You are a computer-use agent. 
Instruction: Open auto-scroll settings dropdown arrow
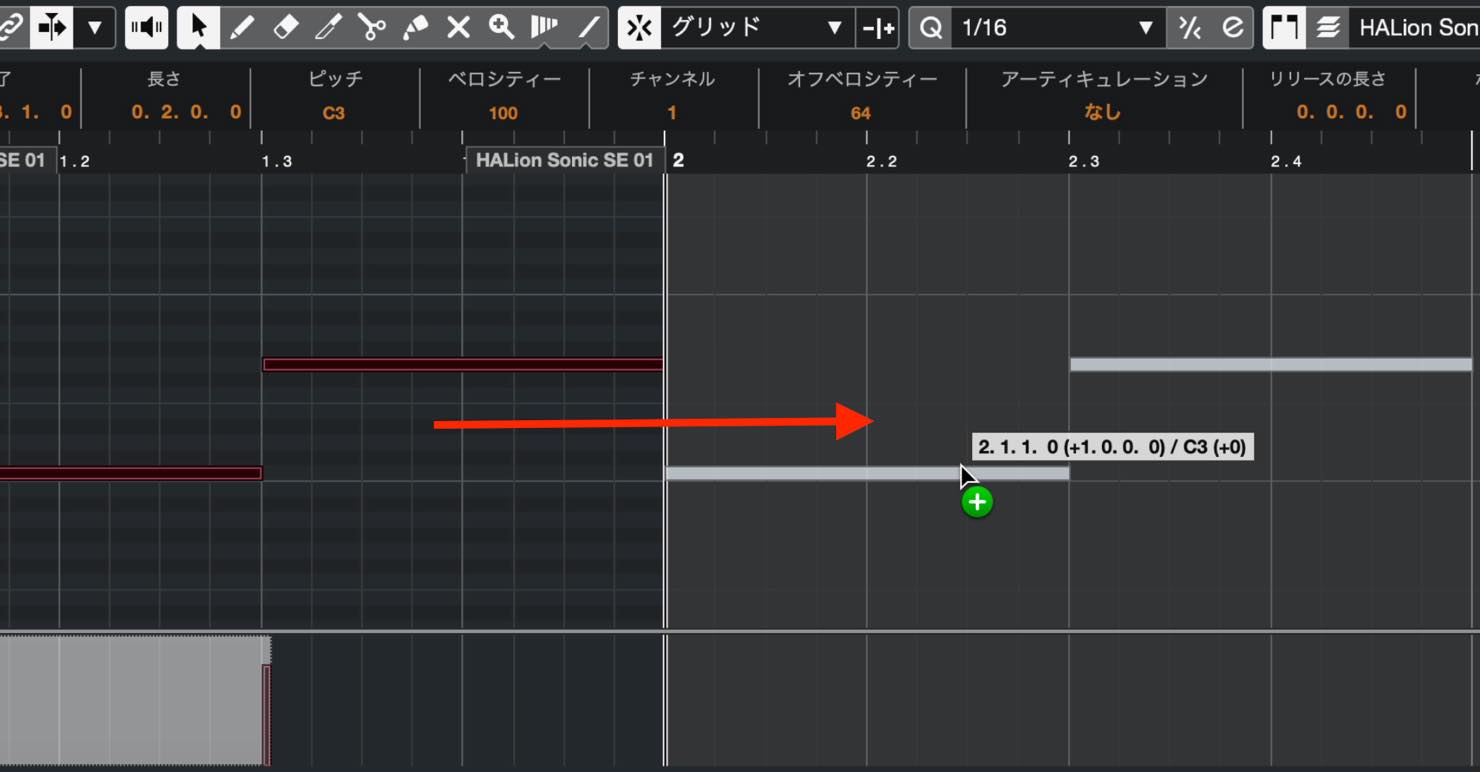[x=94, y=28]
